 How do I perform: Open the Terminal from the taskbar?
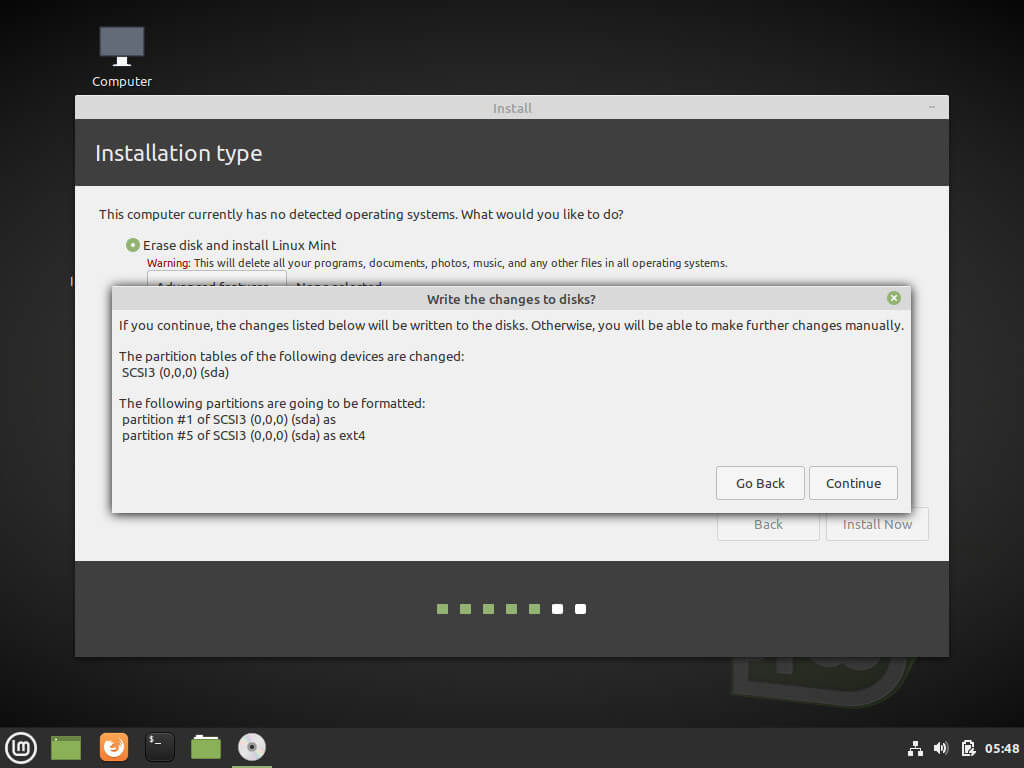click(x=159, y=747)
